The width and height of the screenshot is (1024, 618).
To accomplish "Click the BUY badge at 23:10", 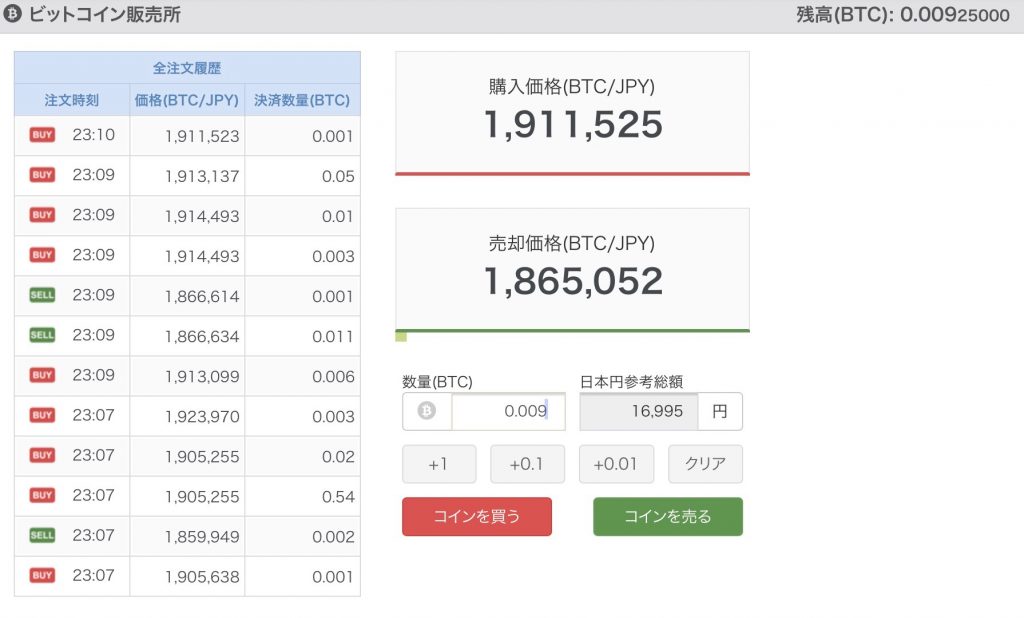I will [x=42, y=135].
